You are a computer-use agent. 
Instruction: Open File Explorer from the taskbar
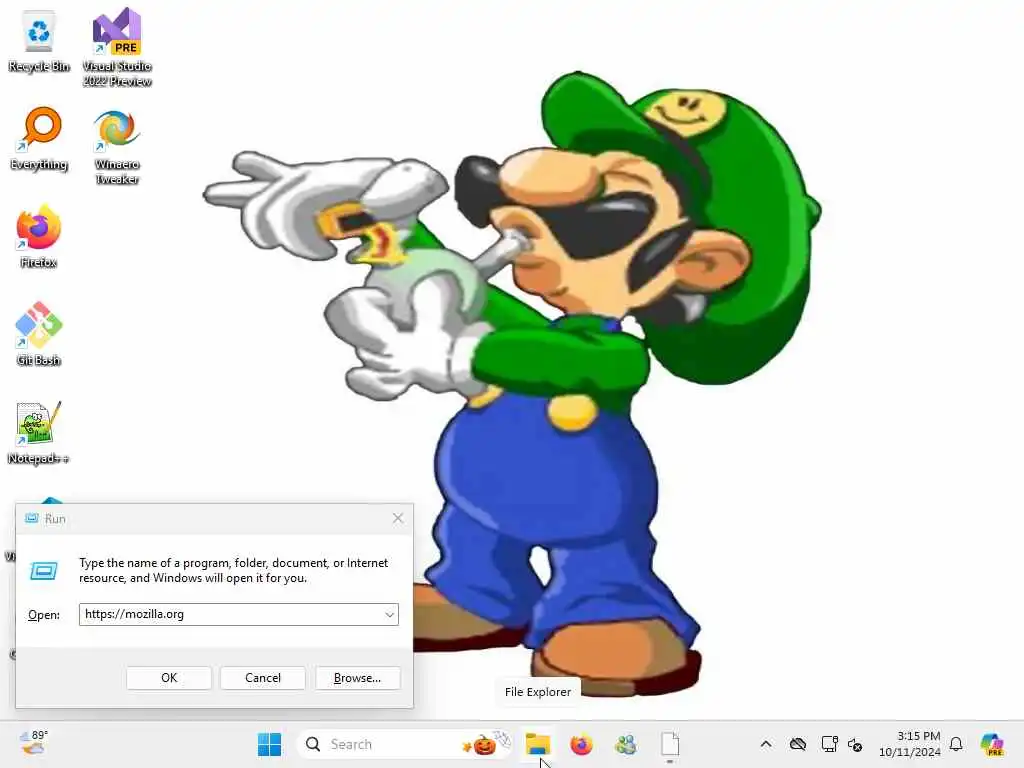tap(538, 744)
